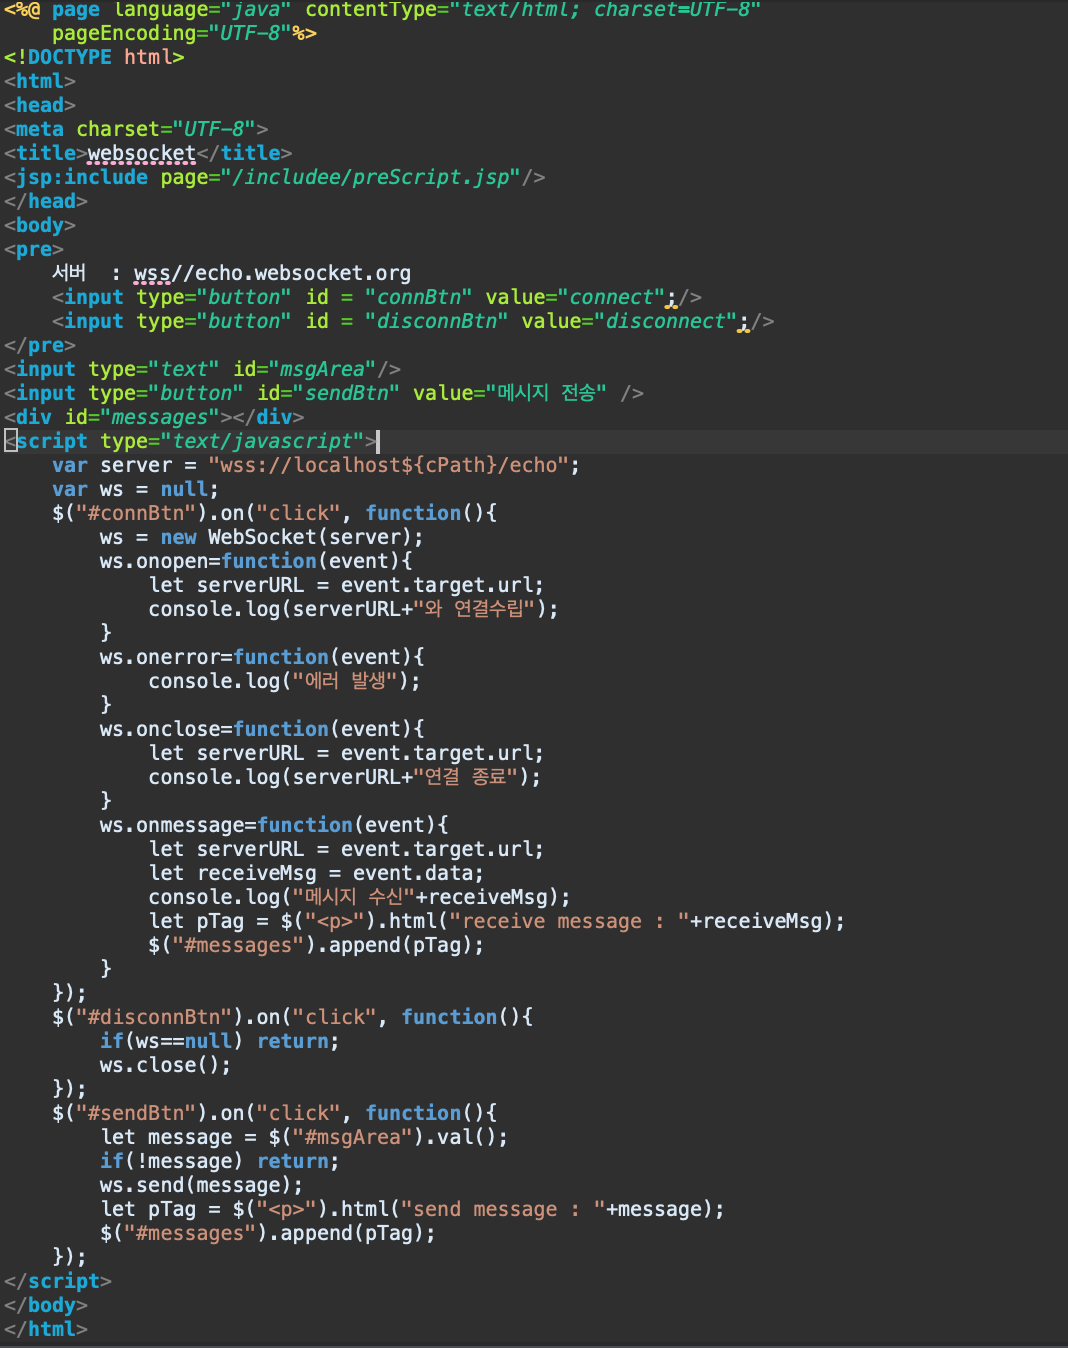Click the "let receiveMsg = event.data;" line

[x=317, y=873]
